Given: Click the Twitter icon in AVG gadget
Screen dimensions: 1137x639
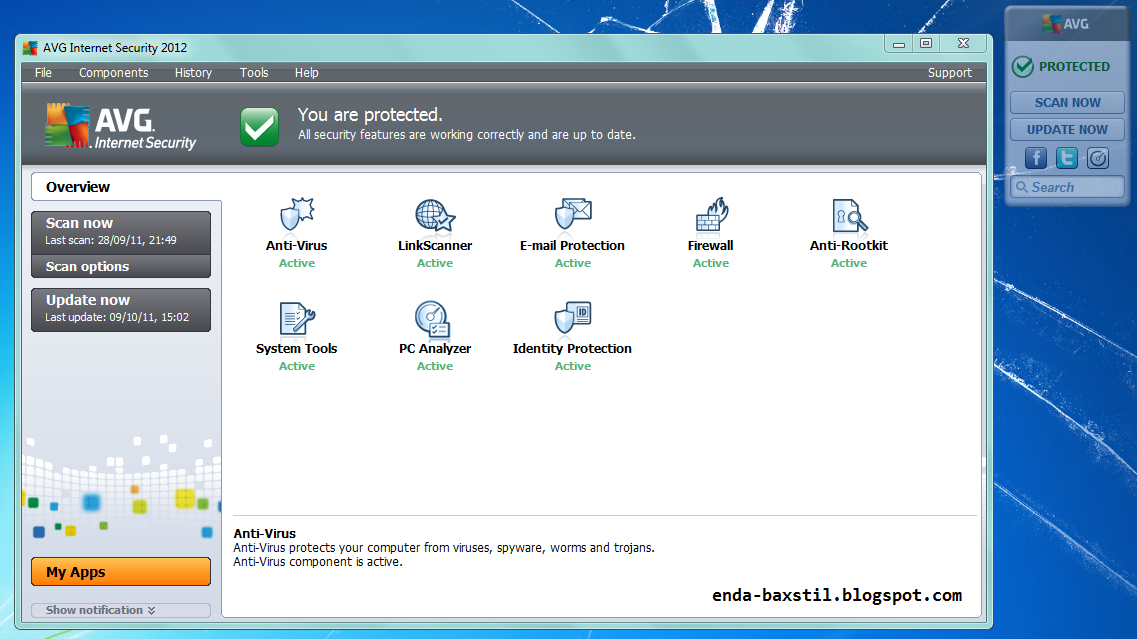Looking at the screenshot, I should pos(1067,157).
